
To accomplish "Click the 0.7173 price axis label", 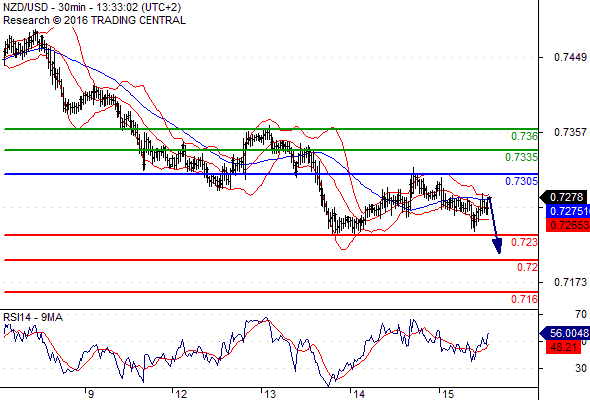I will click(570, 282).
